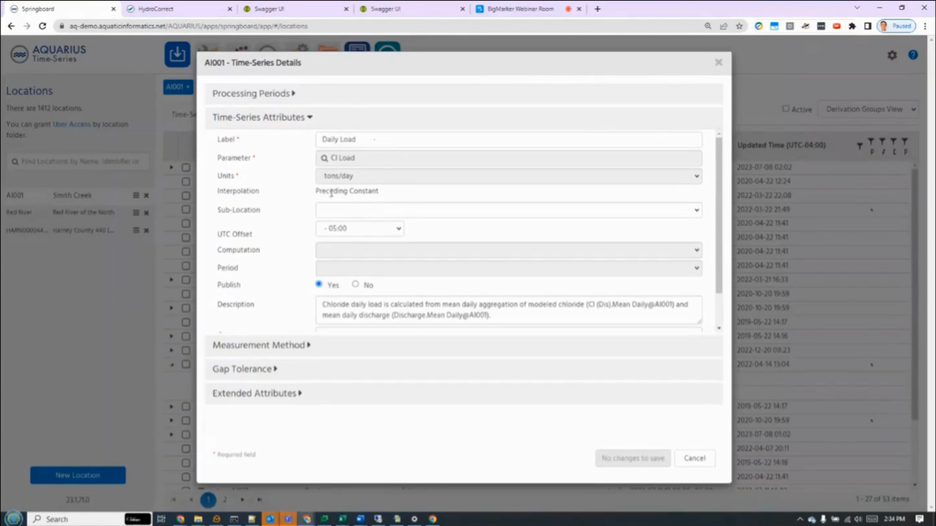Open the settings gear icon
Viewport: 936px width, 526px height.
tap(892, 55)
